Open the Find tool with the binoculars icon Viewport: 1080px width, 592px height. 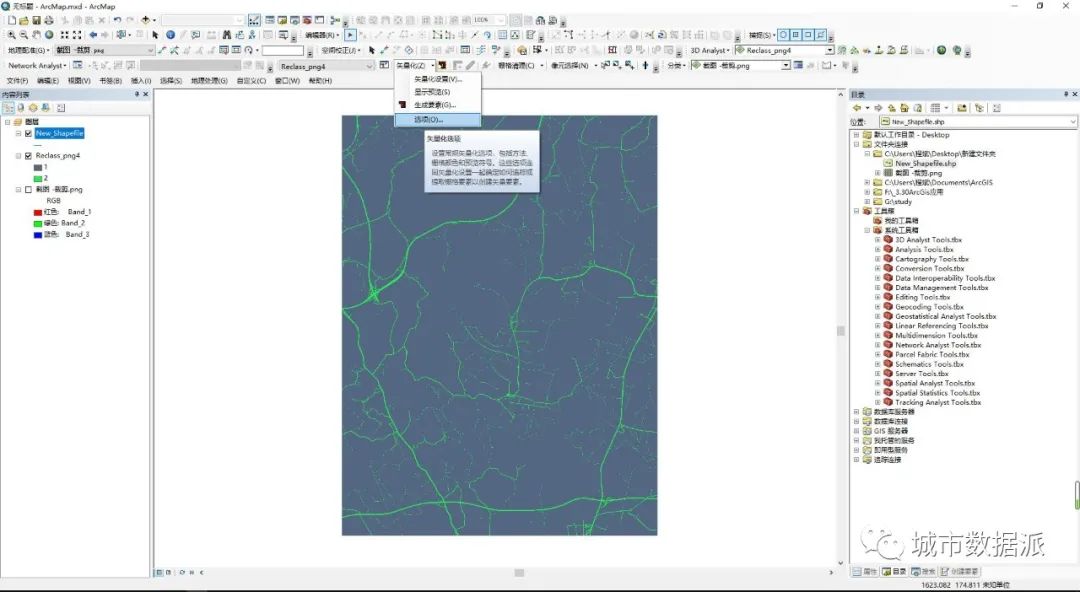click(227, 34)
